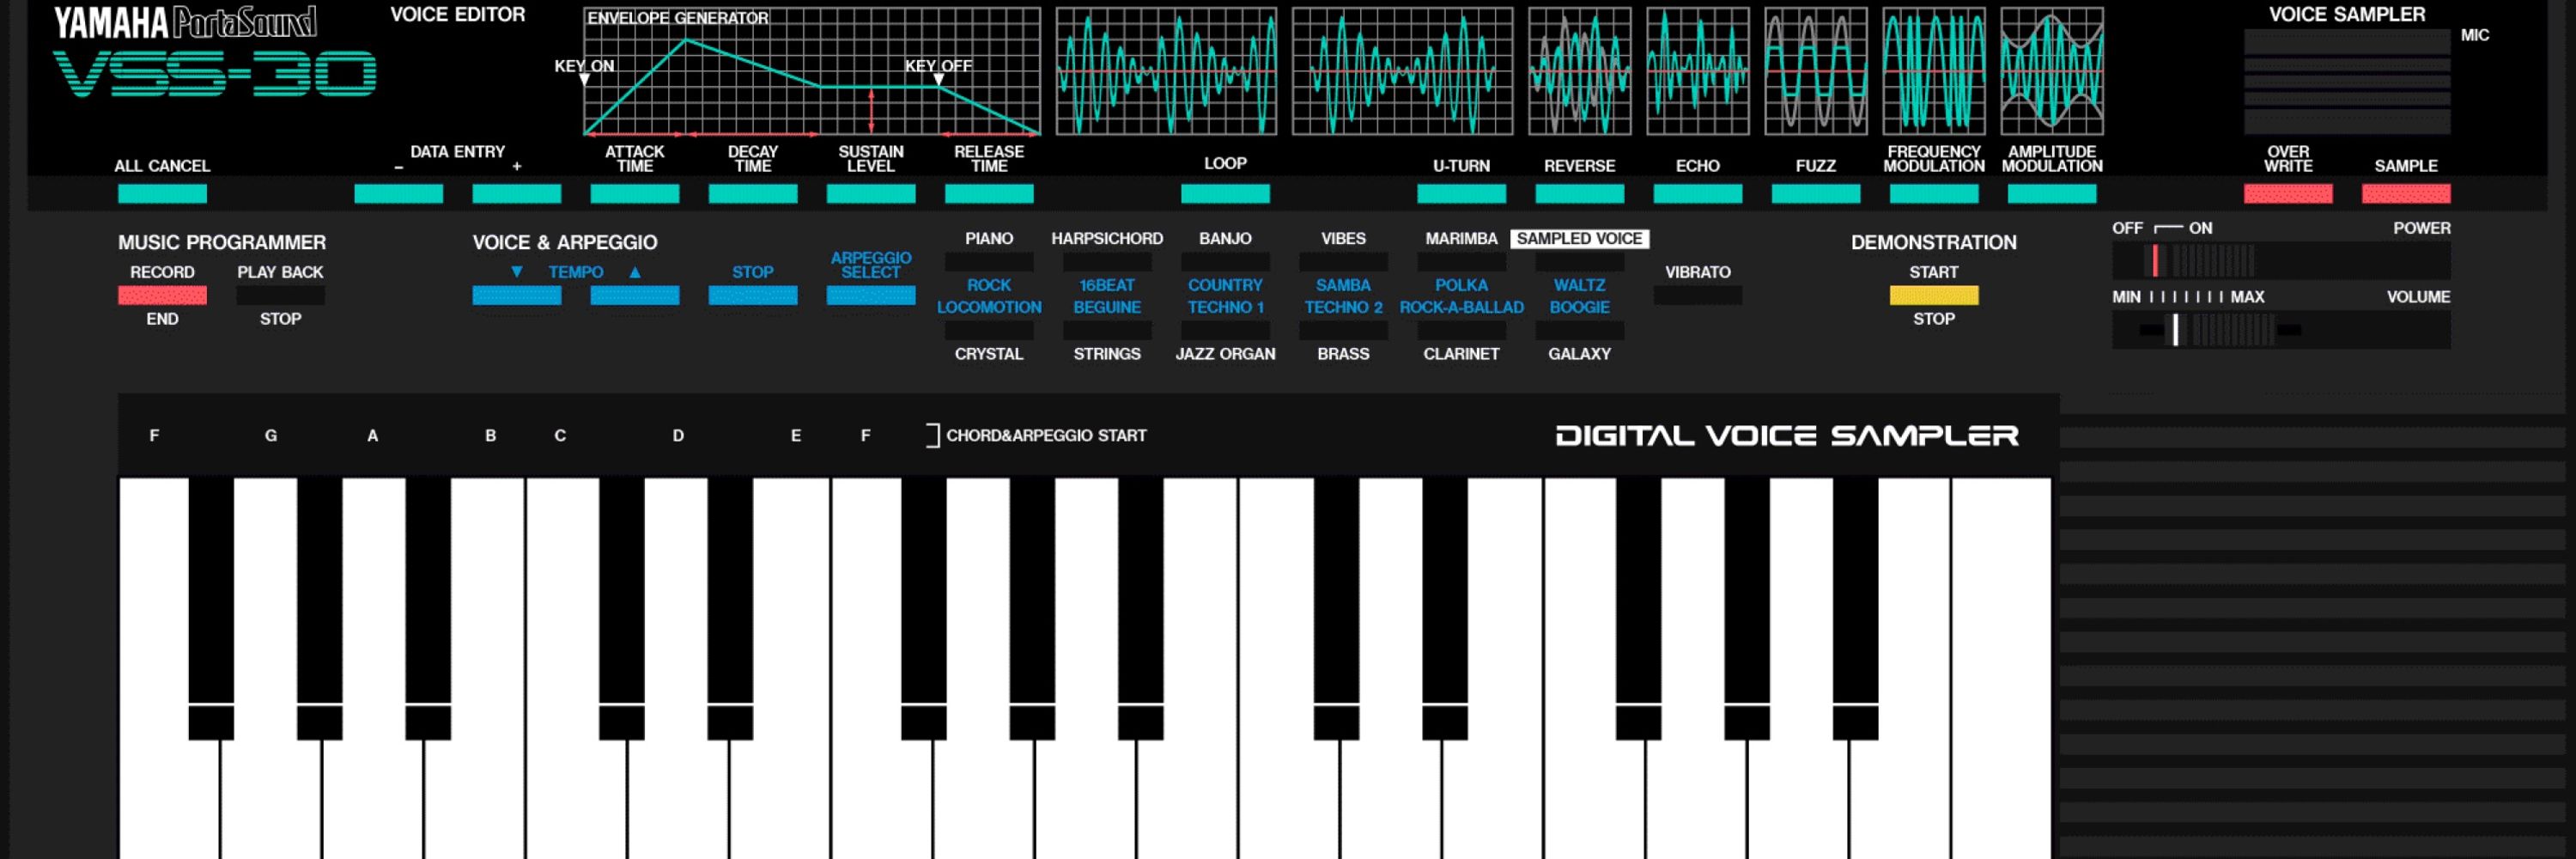Click the B chord label above keys
The image size is (2576, 859).
tap(490, 435)
